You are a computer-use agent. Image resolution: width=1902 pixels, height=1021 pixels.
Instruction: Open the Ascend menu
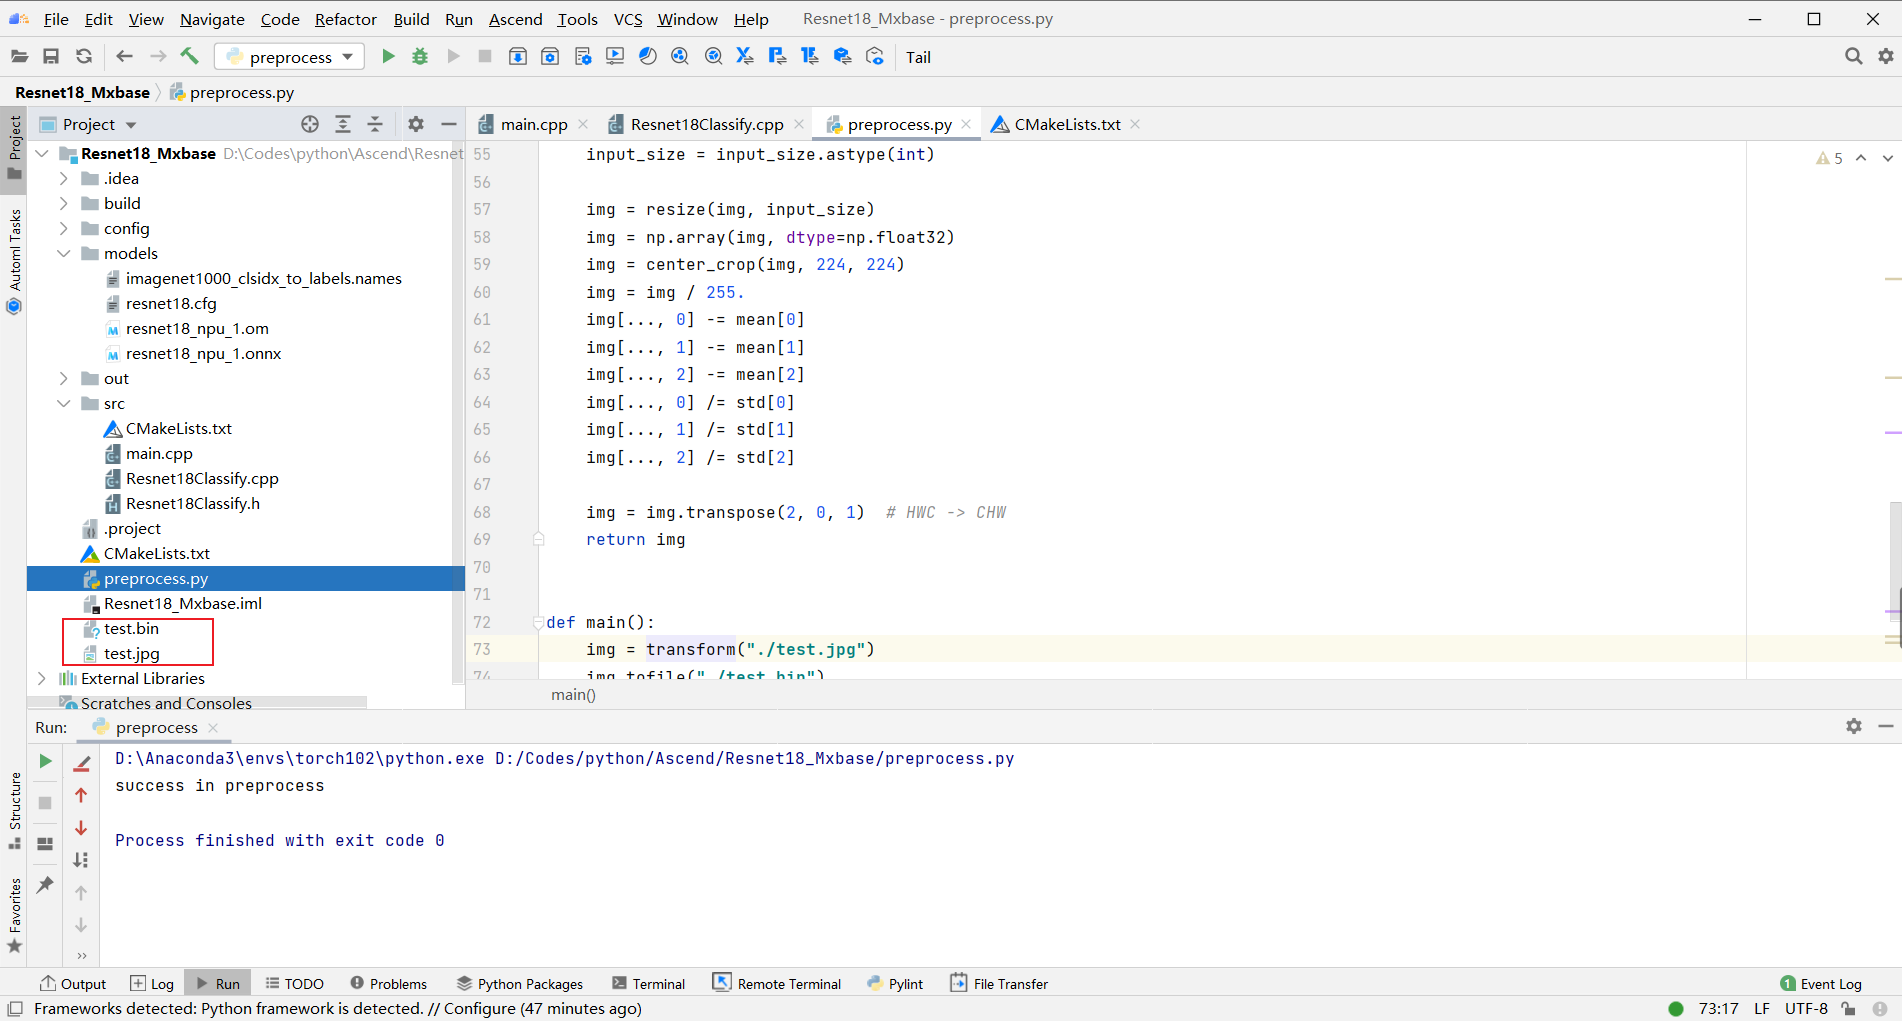(x=515, y=19)
